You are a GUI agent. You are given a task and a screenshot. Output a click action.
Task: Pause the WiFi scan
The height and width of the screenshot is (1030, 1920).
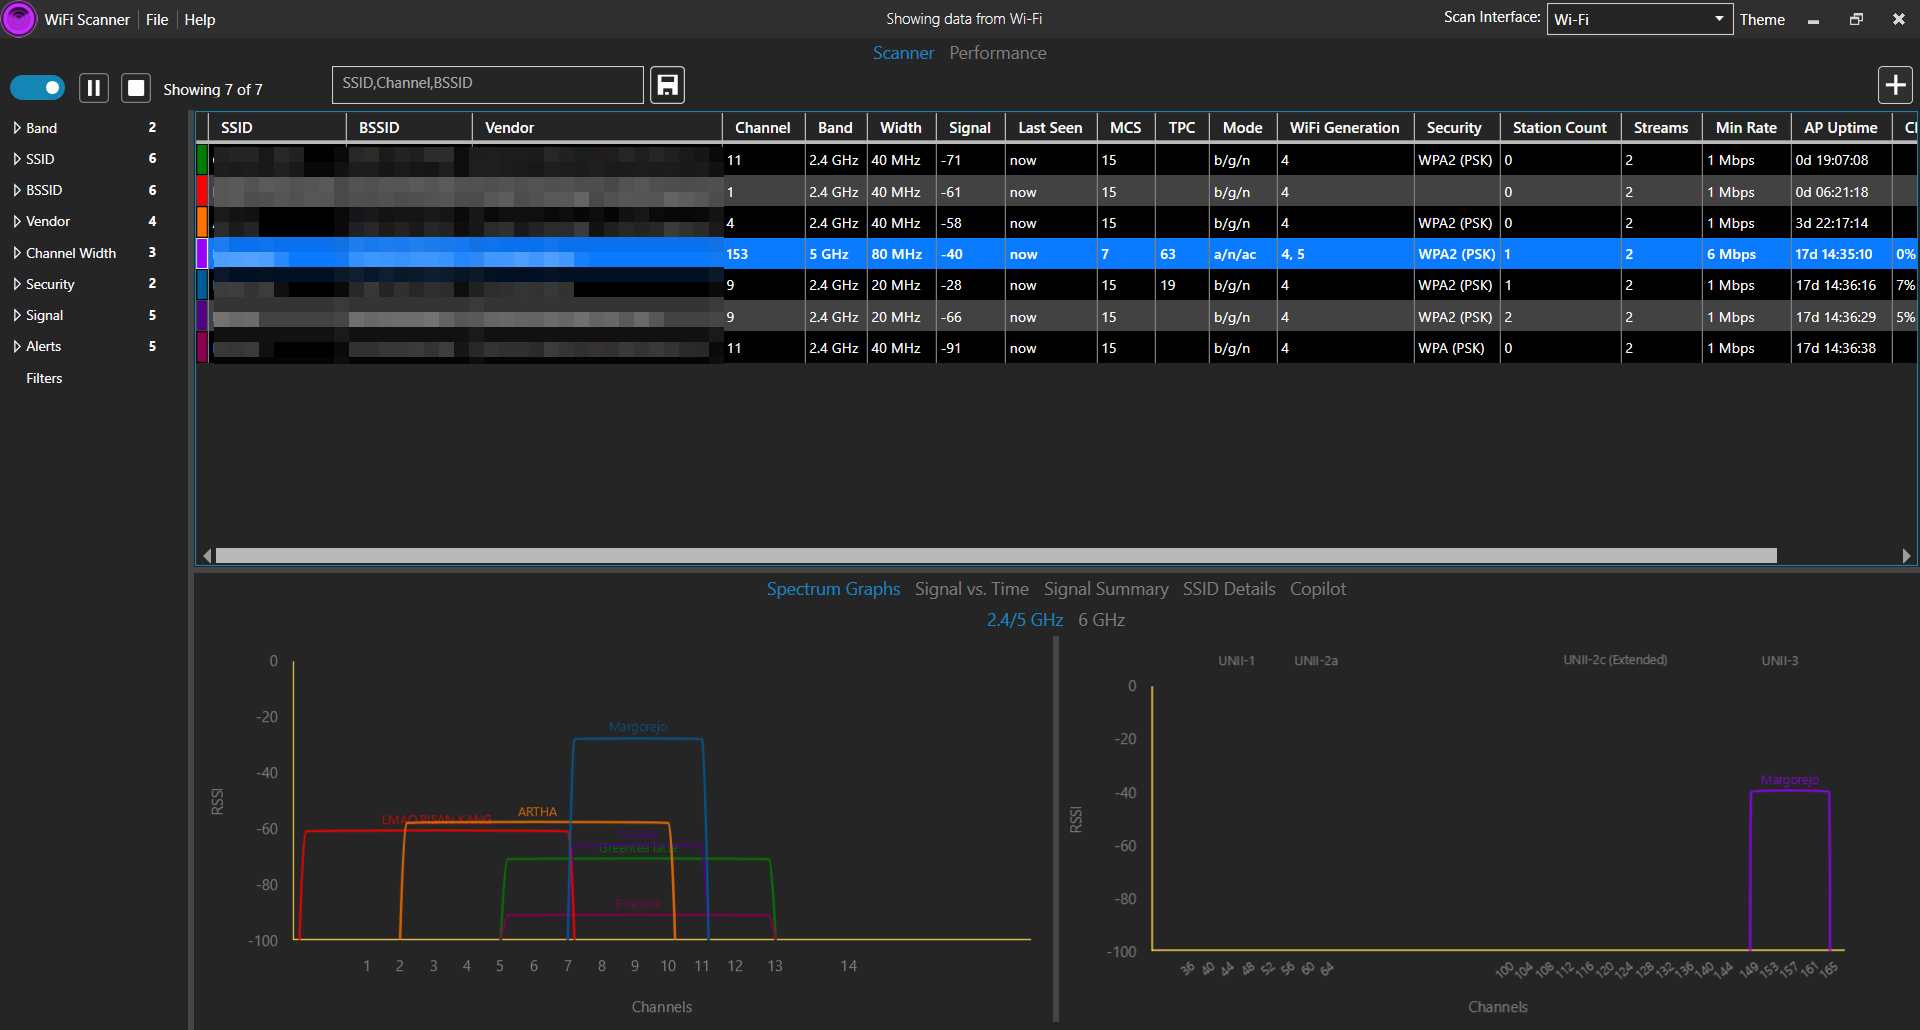point(94,88)
